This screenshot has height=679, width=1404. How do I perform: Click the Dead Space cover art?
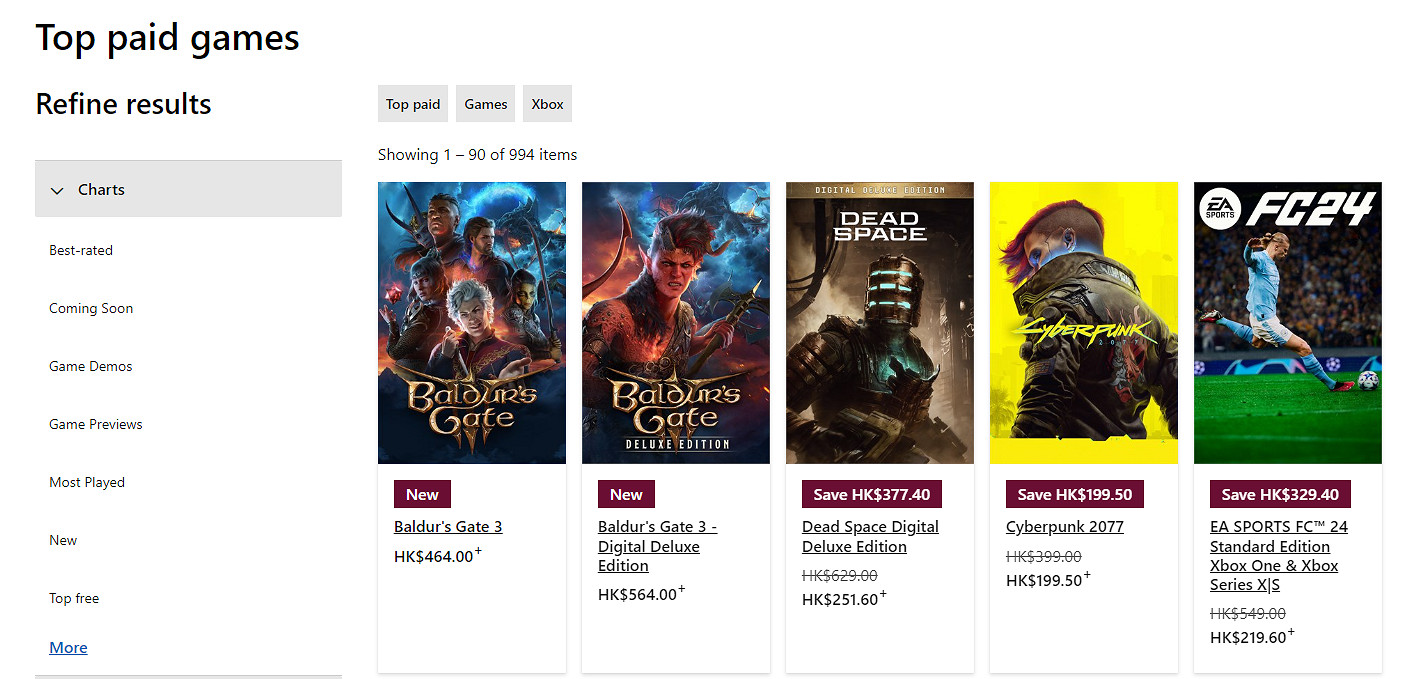point(879,322)
